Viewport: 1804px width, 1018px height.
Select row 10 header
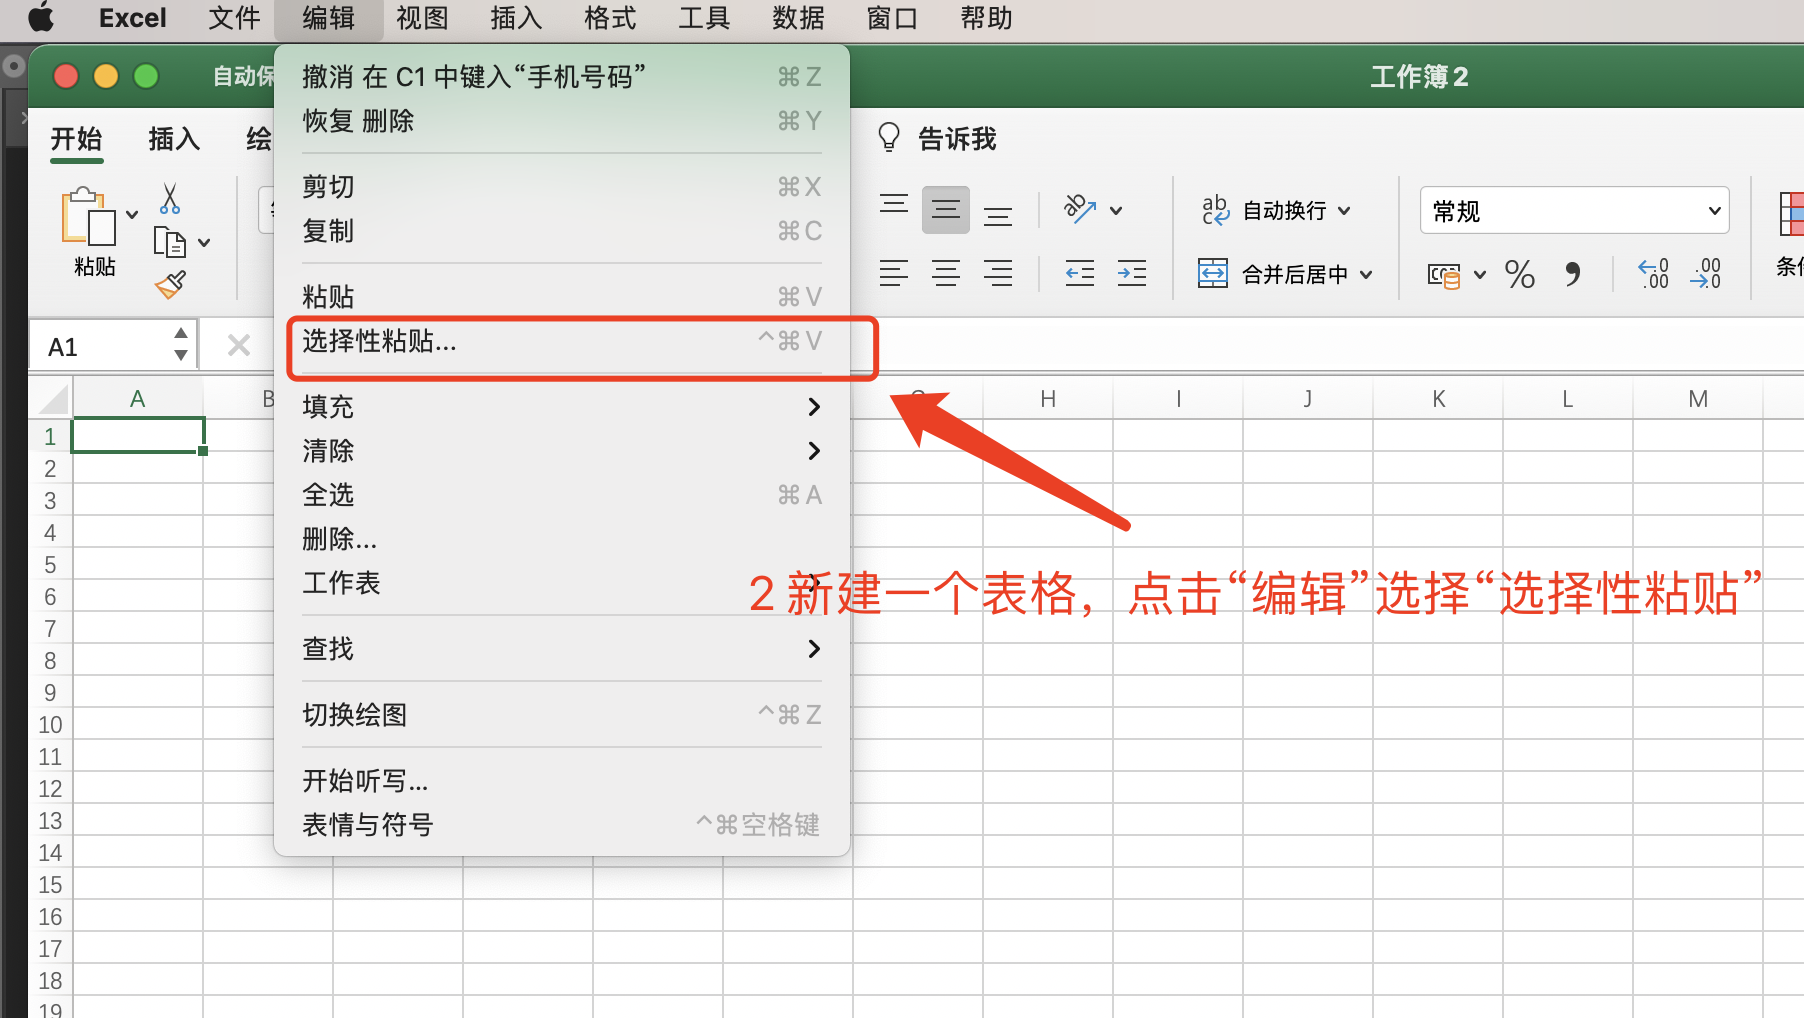pos(50,725)
